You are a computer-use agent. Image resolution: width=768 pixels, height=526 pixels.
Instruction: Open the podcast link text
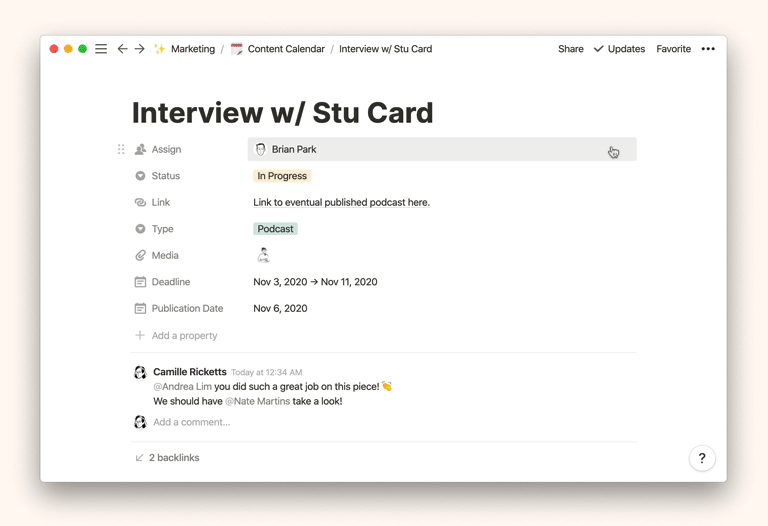341,202
